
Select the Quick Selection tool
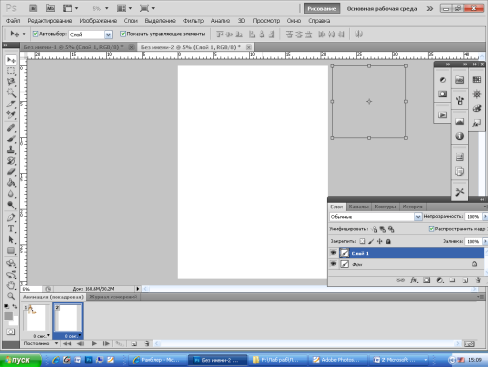click(x=11, y=93)
